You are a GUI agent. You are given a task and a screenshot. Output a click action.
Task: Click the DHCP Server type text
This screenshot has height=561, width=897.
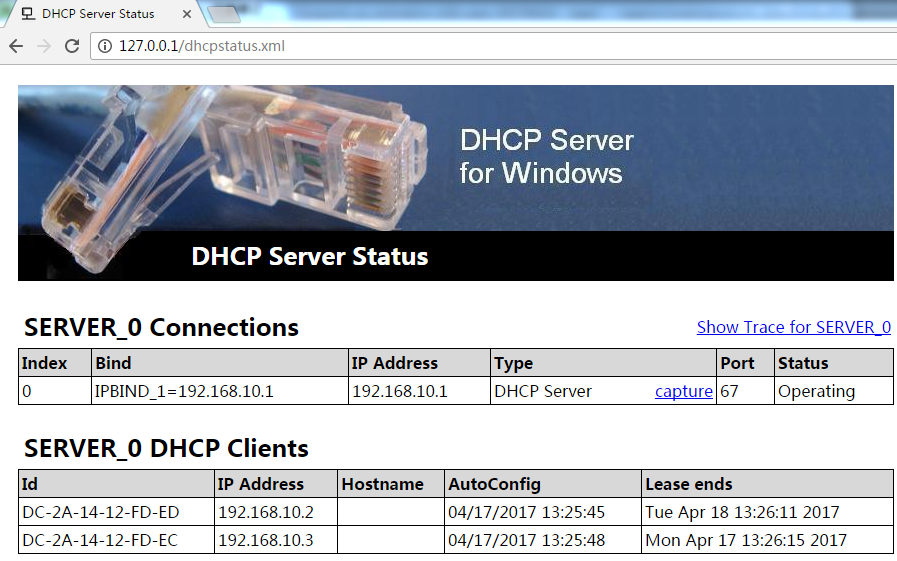coord(543,391)
